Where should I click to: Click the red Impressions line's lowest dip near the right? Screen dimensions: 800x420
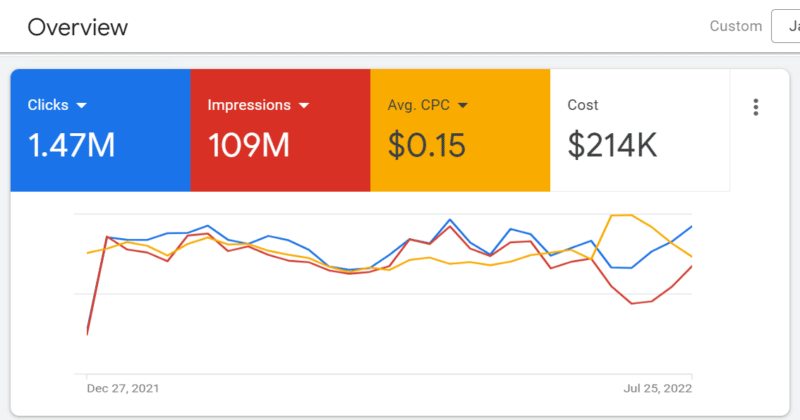pyautogui.click(x=632, y=304)
